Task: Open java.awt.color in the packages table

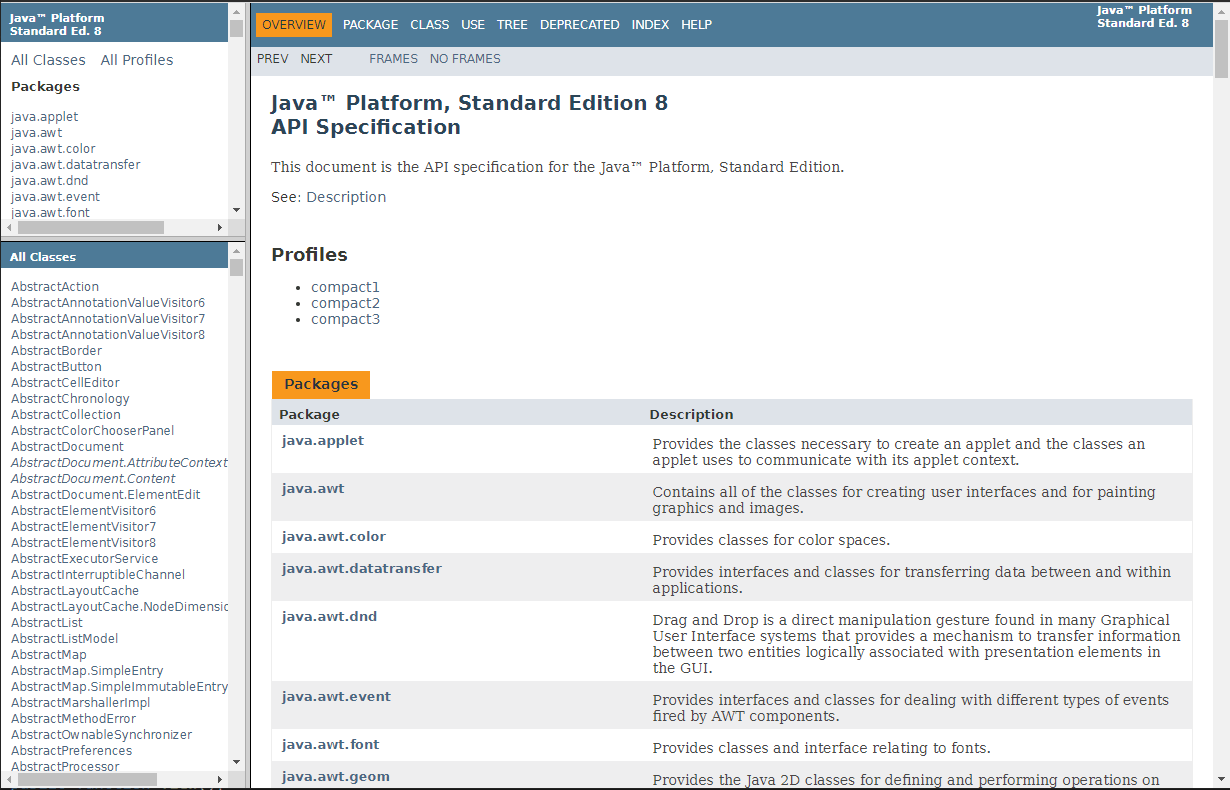Action: click(x=334, y=537)
